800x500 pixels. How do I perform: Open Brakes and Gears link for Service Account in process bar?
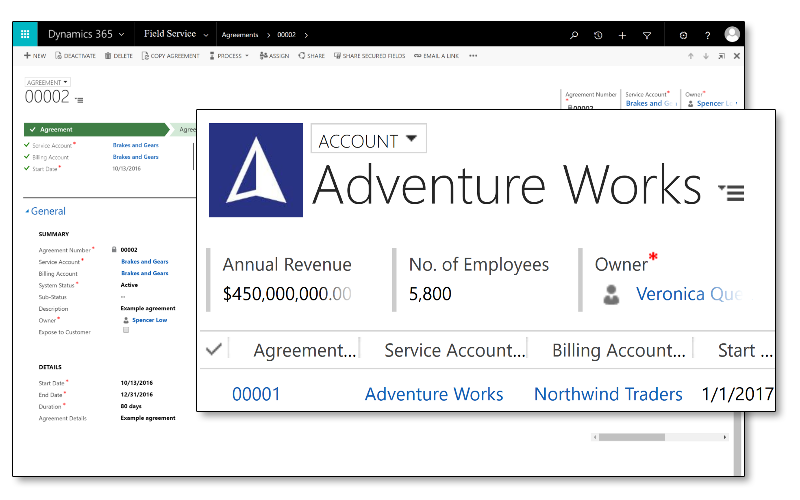coord(135,145)
